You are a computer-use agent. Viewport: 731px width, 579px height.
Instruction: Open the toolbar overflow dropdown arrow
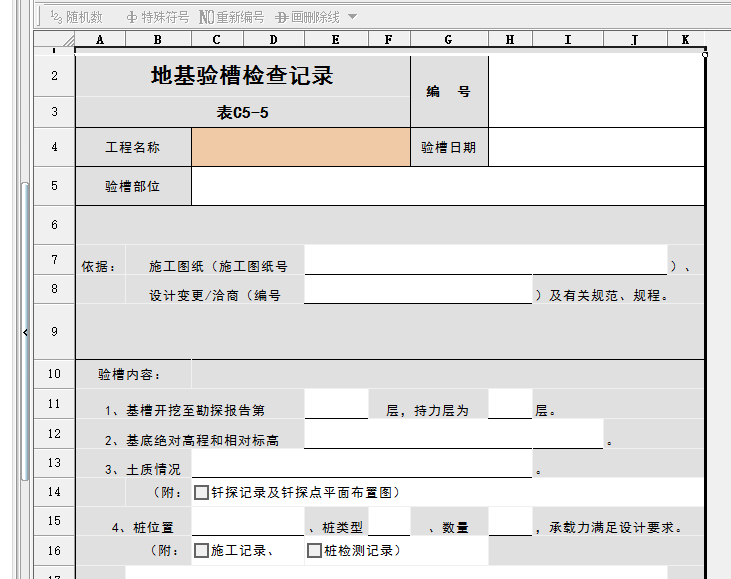(352, 17)
